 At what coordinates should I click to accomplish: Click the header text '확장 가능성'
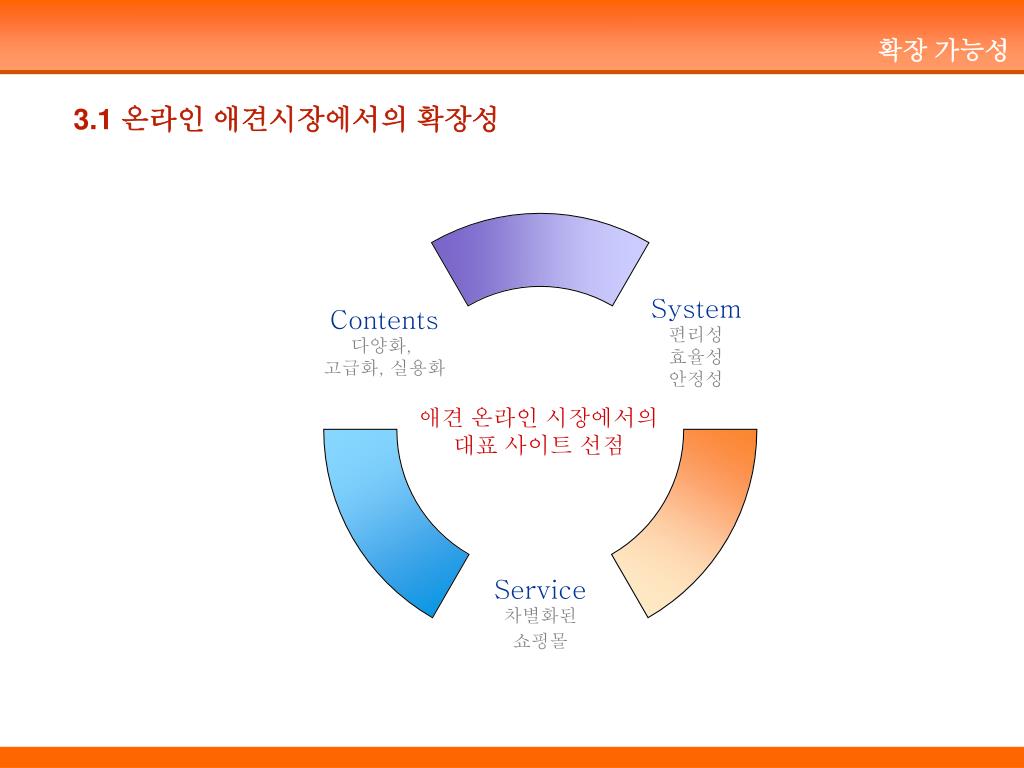tap(942, 50)
